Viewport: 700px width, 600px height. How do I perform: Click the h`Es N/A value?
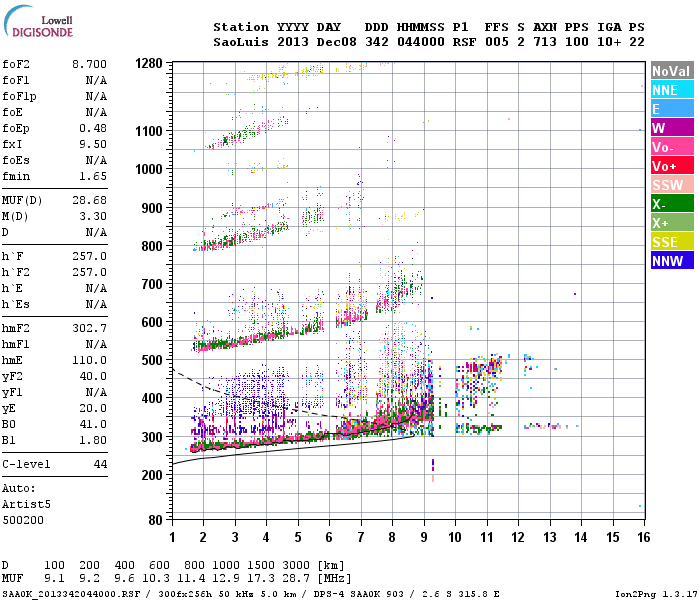tap(96, 304)
